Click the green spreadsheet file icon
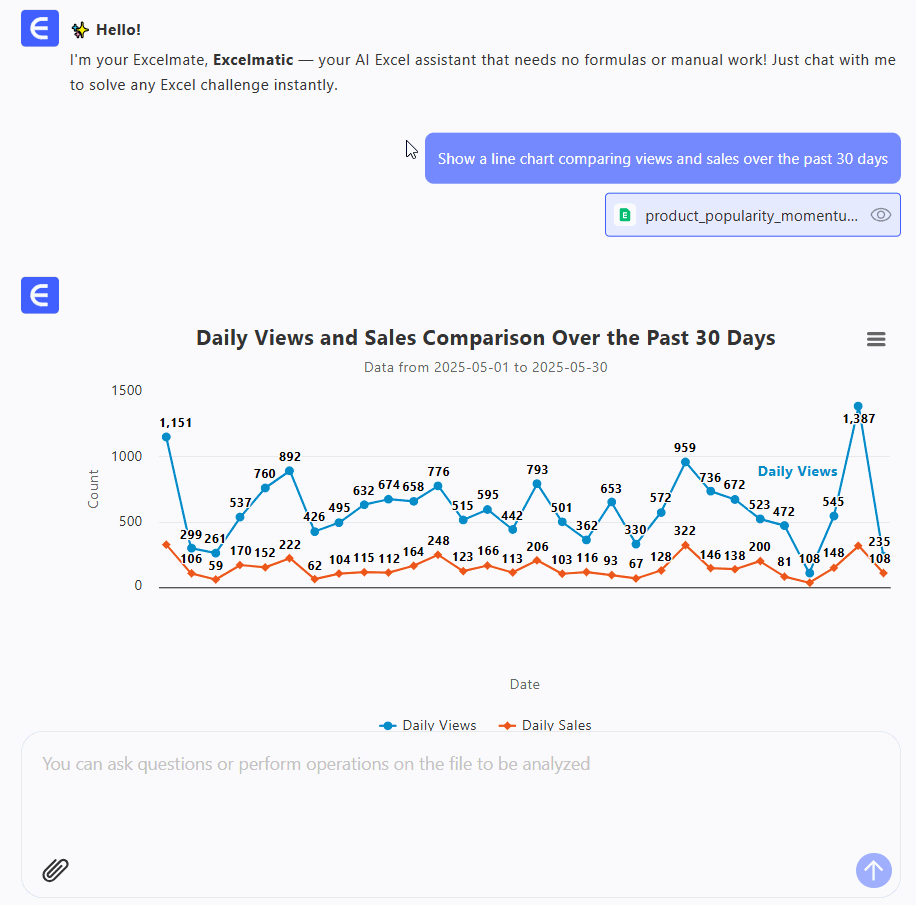 625,215
